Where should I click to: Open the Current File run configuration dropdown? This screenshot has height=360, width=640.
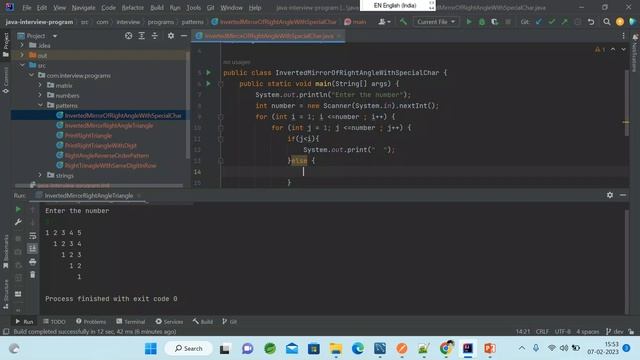436,22
